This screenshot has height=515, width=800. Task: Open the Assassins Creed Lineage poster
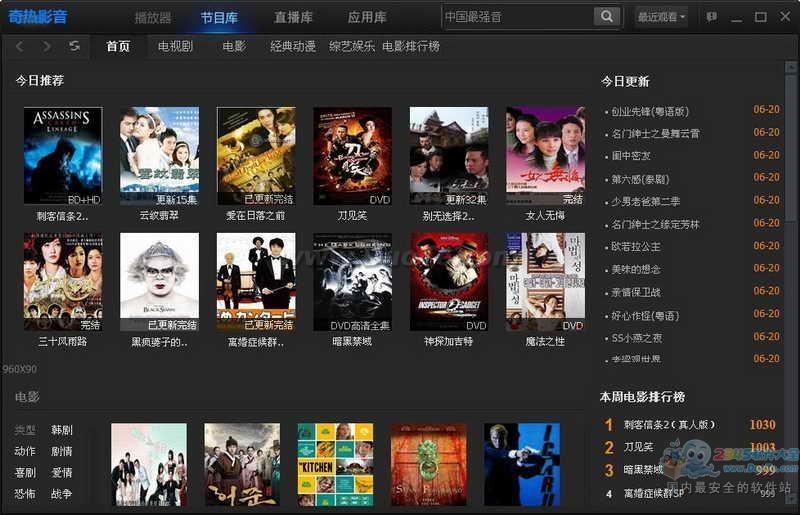[x=63, y=156]
